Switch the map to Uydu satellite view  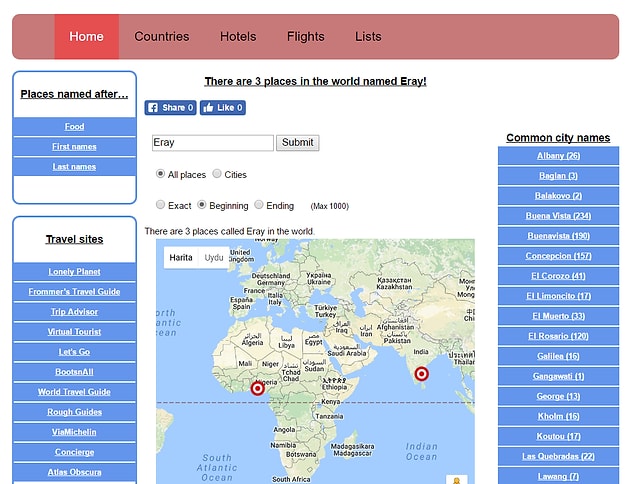pos(214,258)
